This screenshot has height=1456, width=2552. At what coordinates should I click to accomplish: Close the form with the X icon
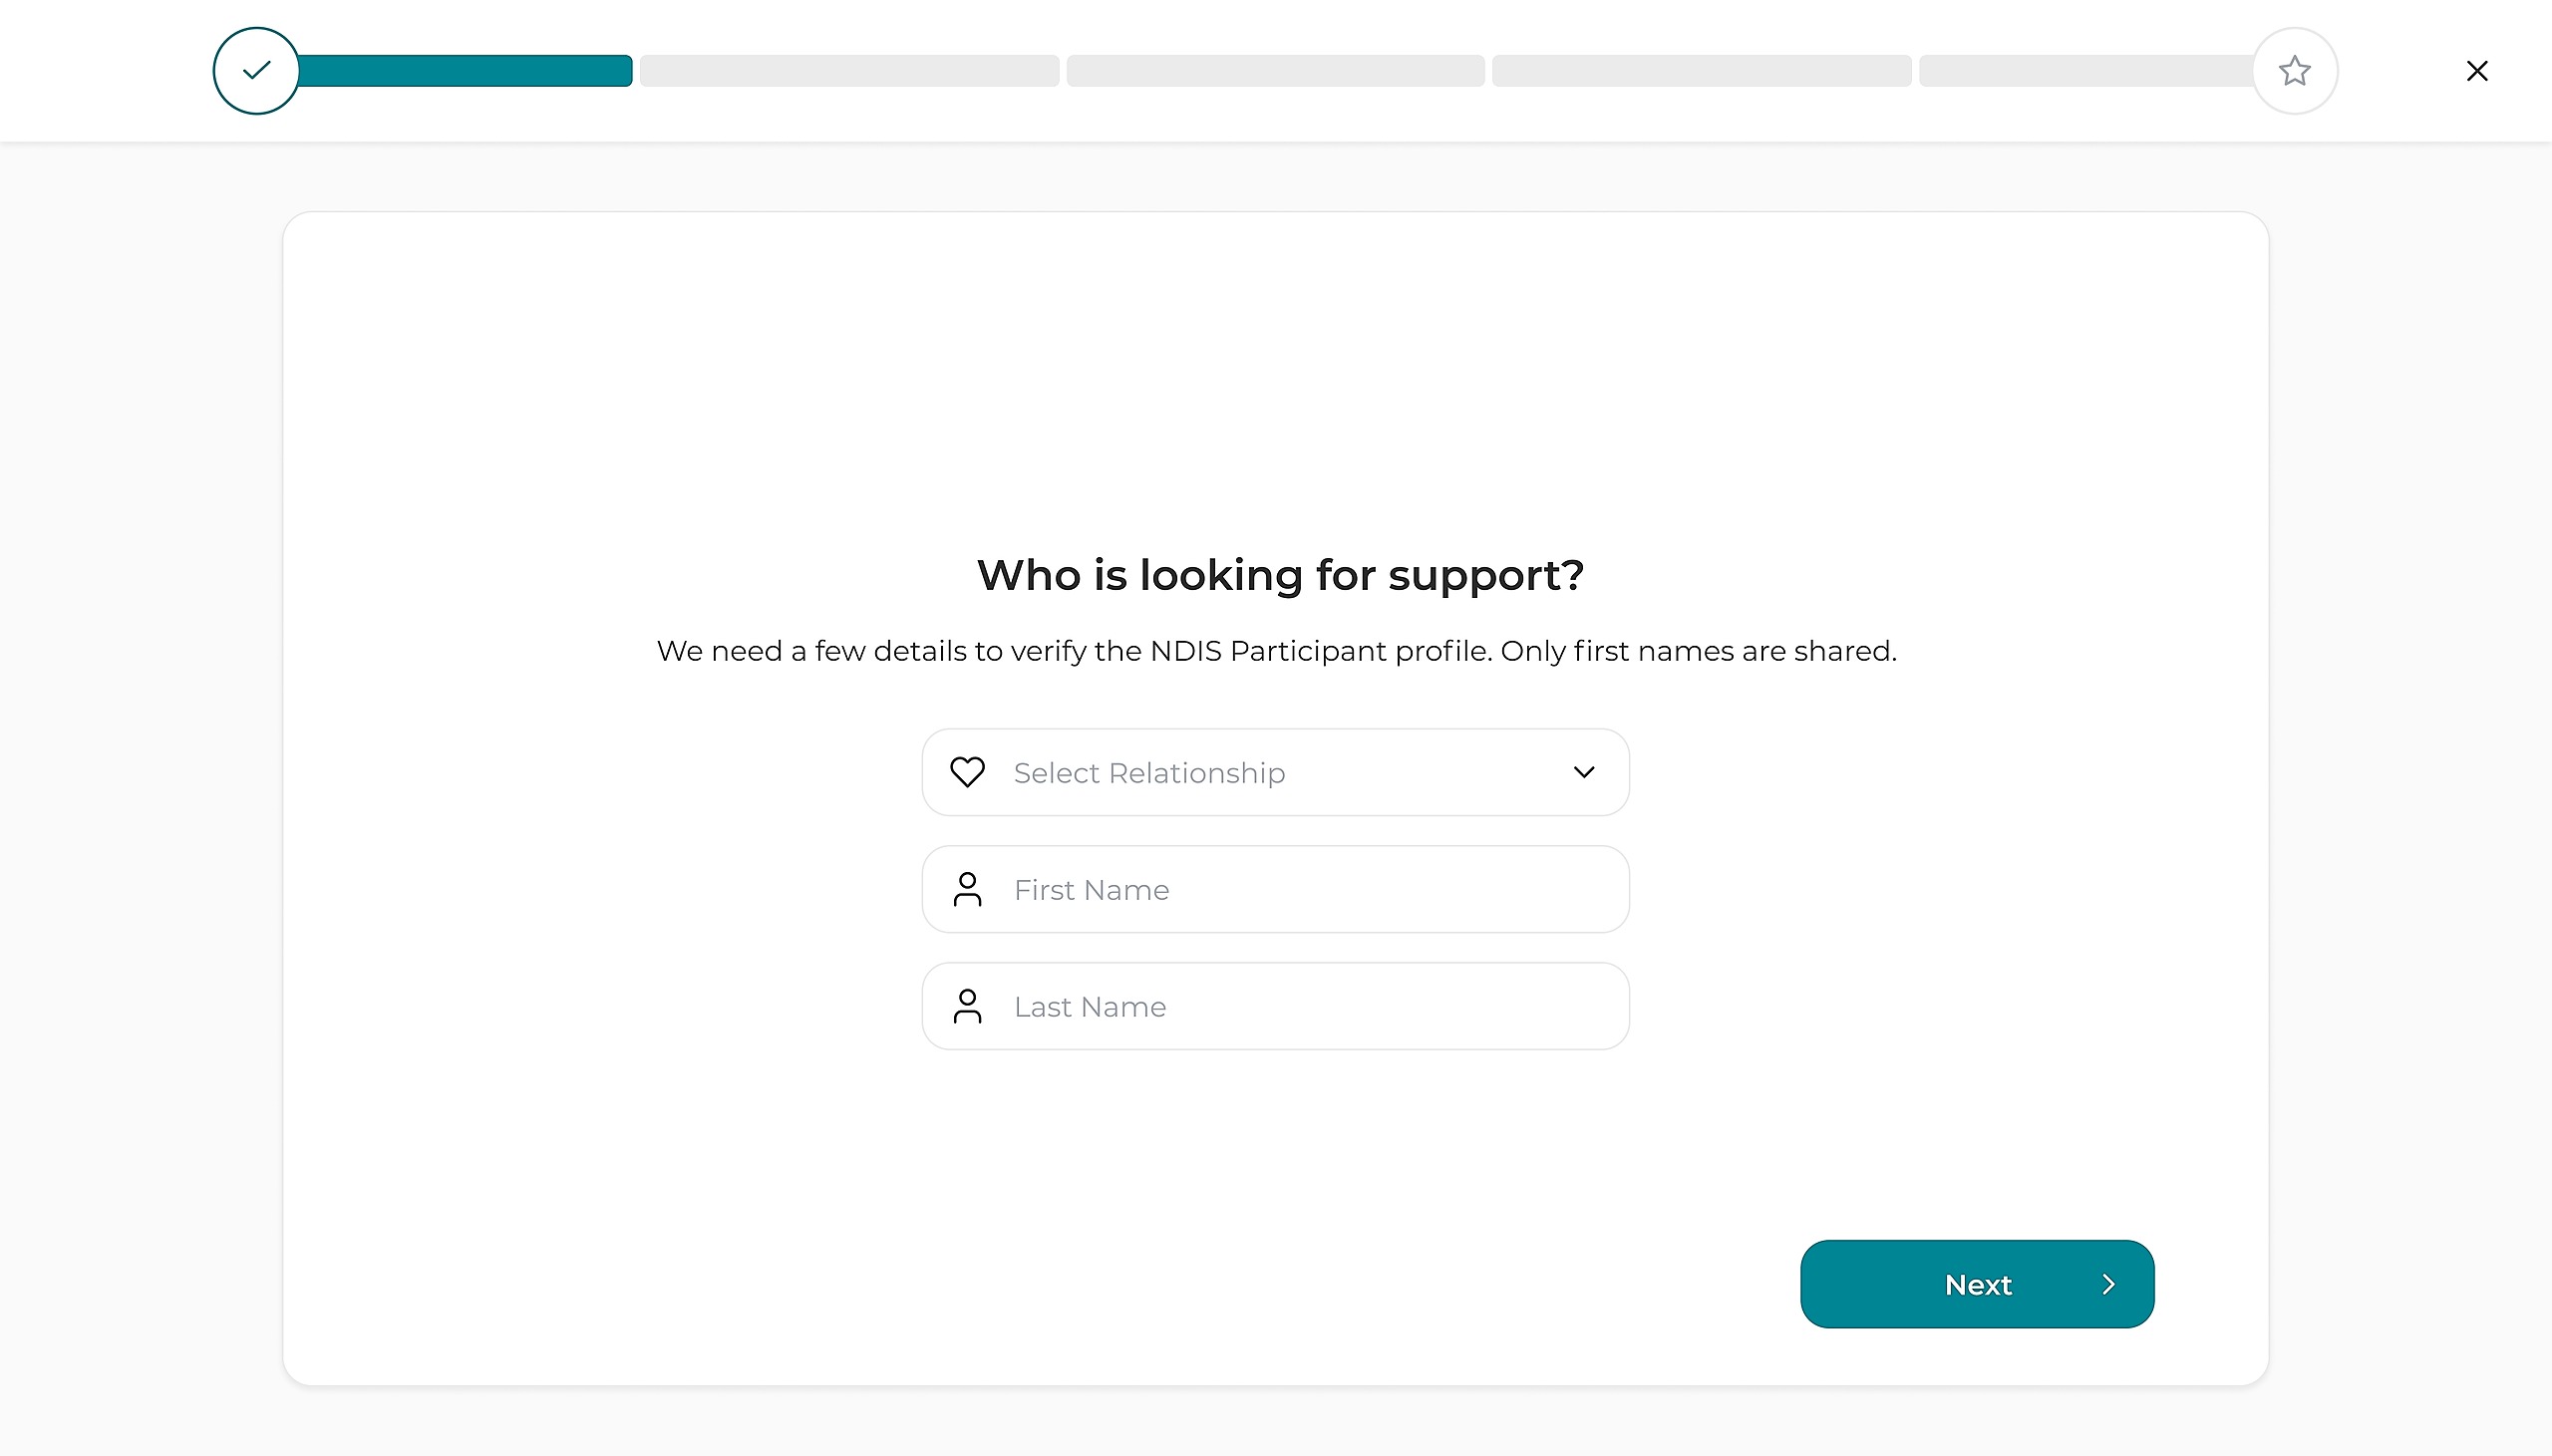tap(2476, 71)
